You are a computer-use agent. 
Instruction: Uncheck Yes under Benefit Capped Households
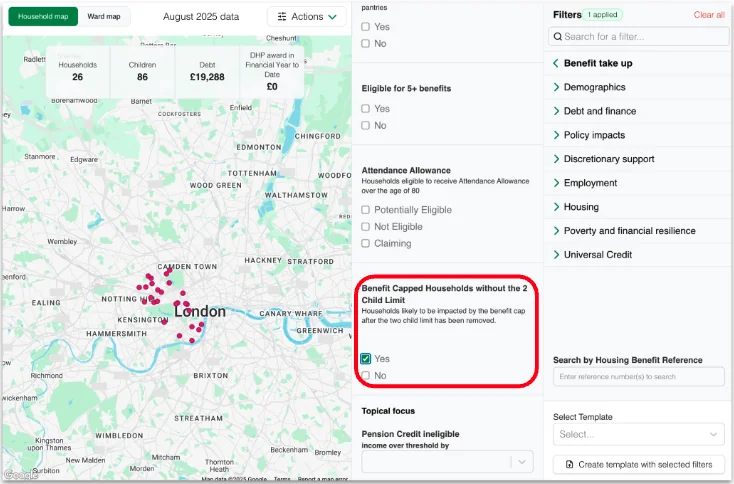pyautogui.click(x=366, y=358)
